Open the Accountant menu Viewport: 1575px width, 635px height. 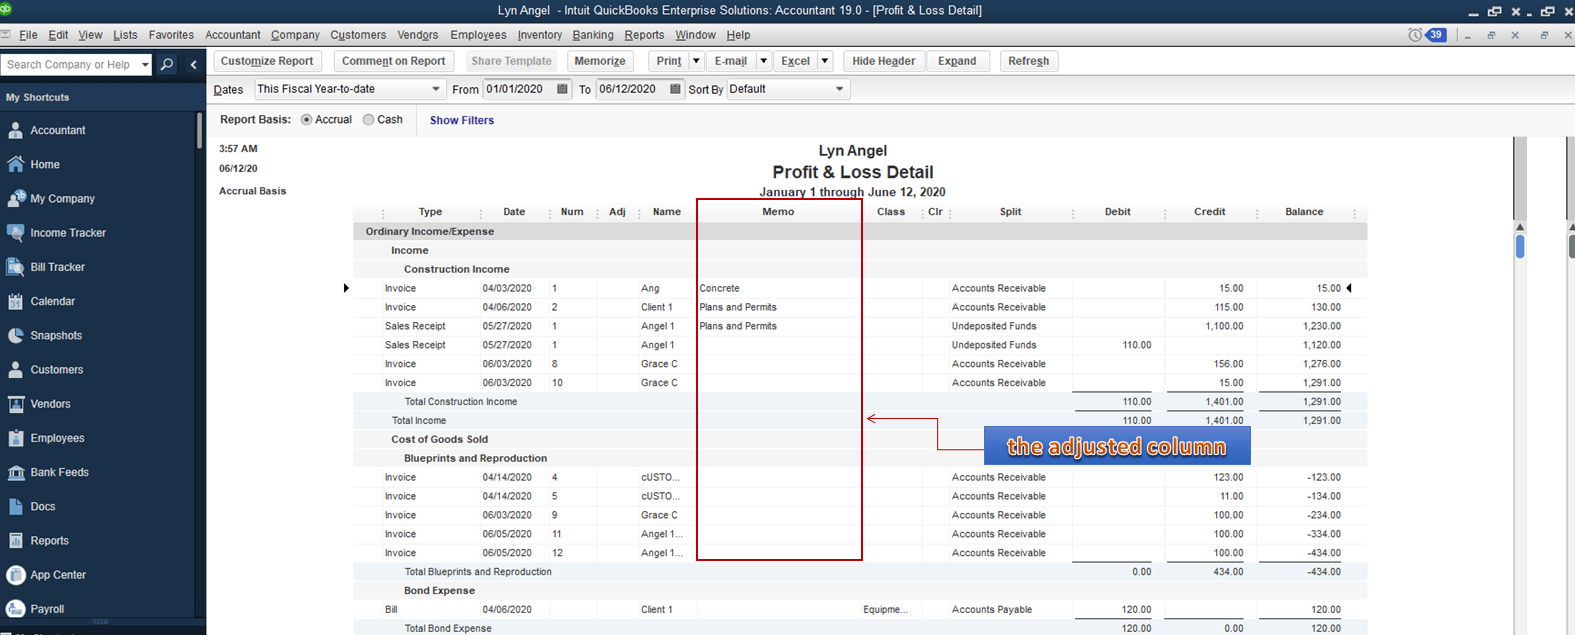(233, 35)
